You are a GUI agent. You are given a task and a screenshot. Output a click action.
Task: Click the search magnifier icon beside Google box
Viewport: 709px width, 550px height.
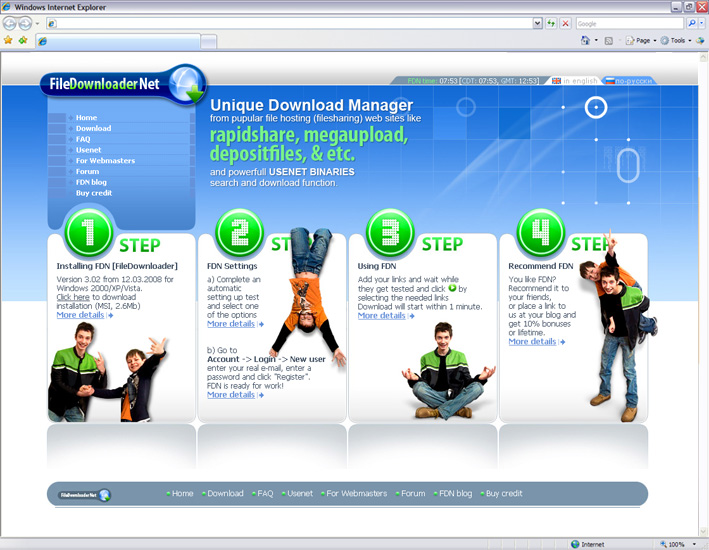click(691, 23)
